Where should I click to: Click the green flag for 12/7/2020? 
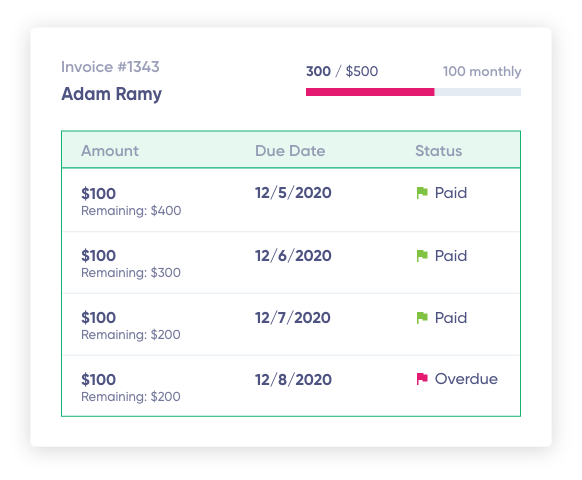click(x=422, y=317)
